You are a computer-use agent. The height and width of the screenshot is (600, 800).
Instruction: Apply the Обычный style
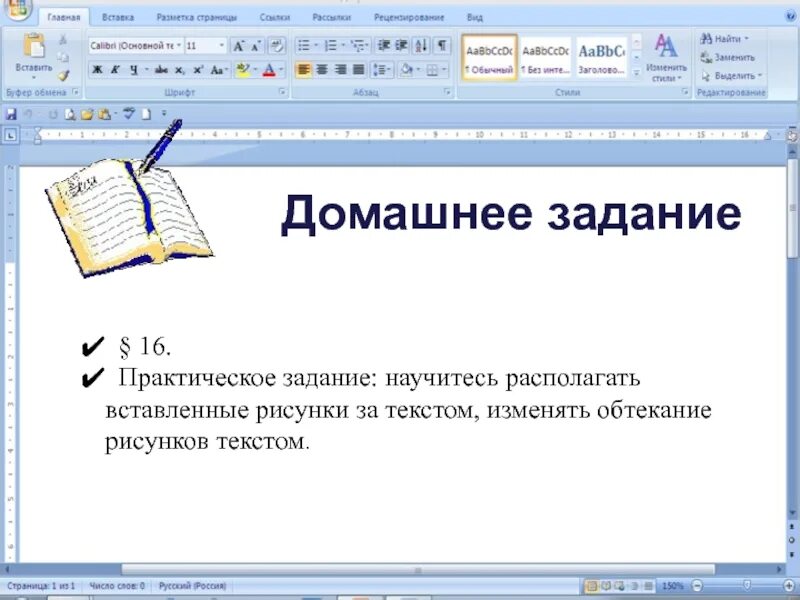tap(489, 57)
